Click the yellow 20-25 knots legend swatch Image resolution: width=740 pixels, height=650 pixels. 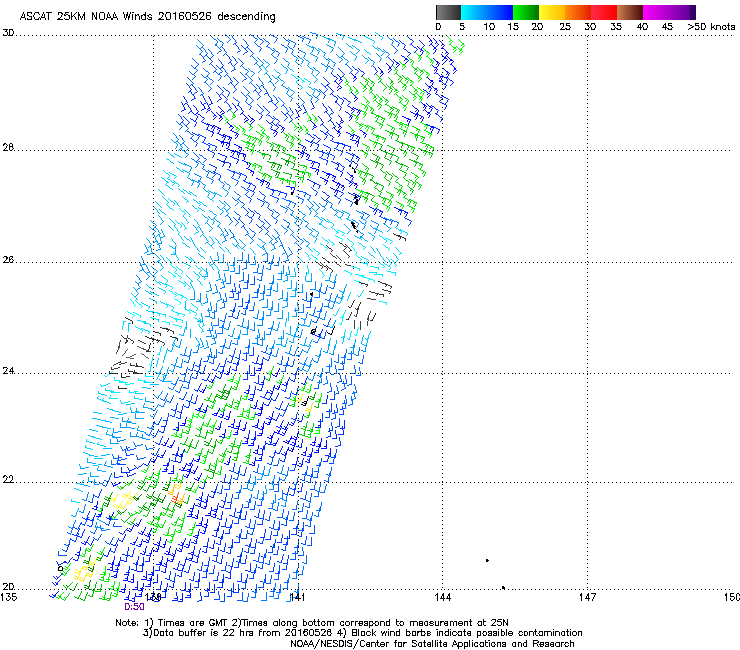(552, 12)
